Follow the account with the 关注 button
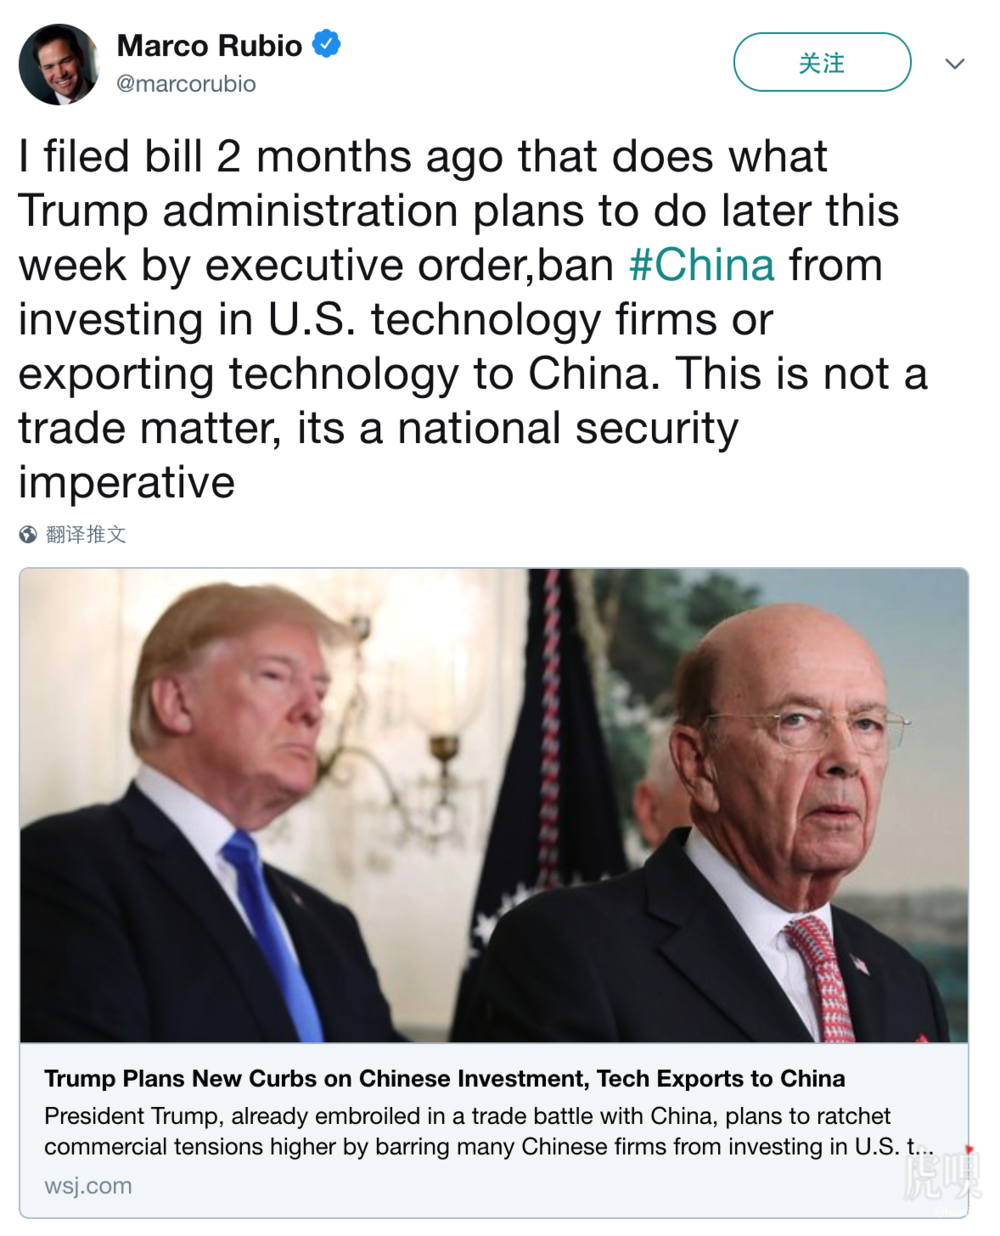The width and height of the screenshot is (1000, 1236). pyautogui.click(x=822, y=63)
